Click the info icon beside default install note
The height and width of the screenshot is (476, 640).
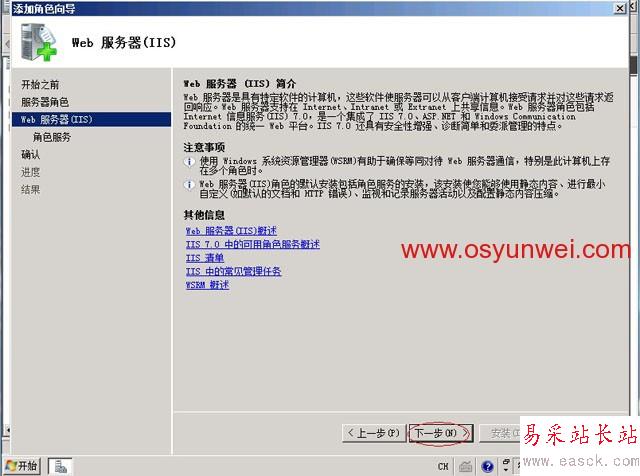pyautogui.click(x=189, y=185)
